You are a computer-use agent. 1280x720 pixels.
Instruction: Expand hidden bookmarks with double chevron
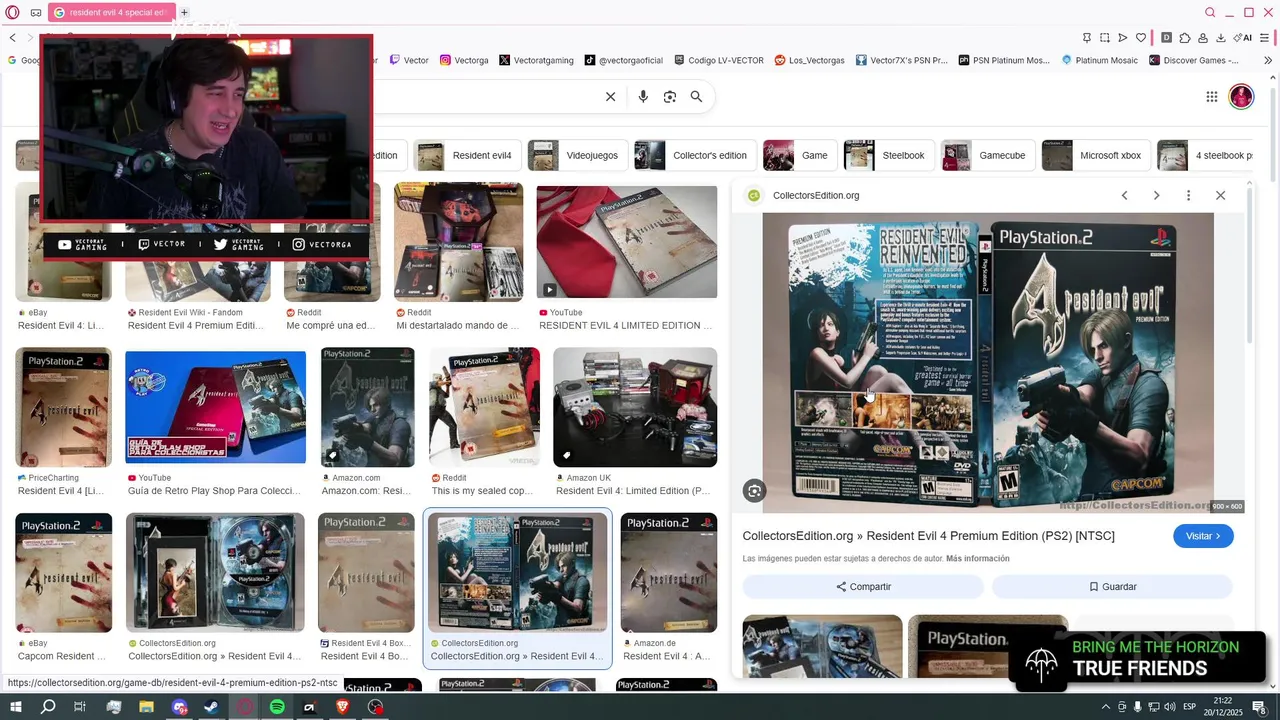(1268, 60)
